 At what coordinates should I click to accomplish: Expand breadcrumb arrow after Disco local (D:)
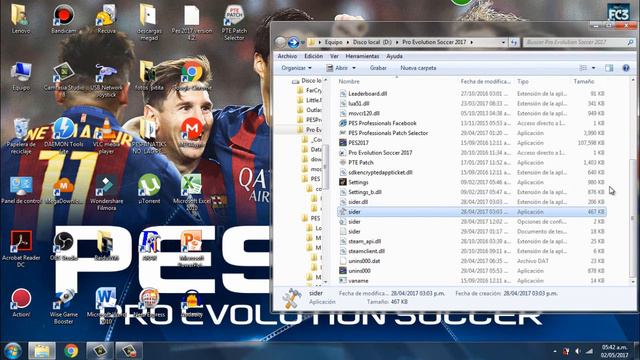coord(397,42)
